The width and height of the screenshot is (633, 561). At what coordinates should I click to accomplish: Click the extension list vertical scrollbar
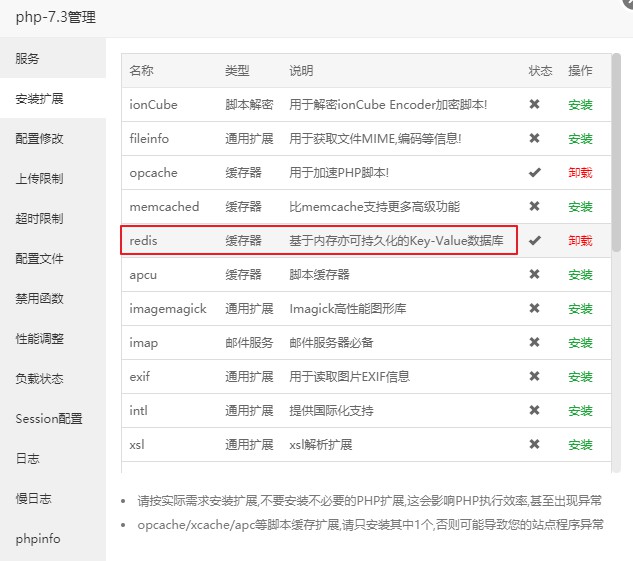pos(616,153)
